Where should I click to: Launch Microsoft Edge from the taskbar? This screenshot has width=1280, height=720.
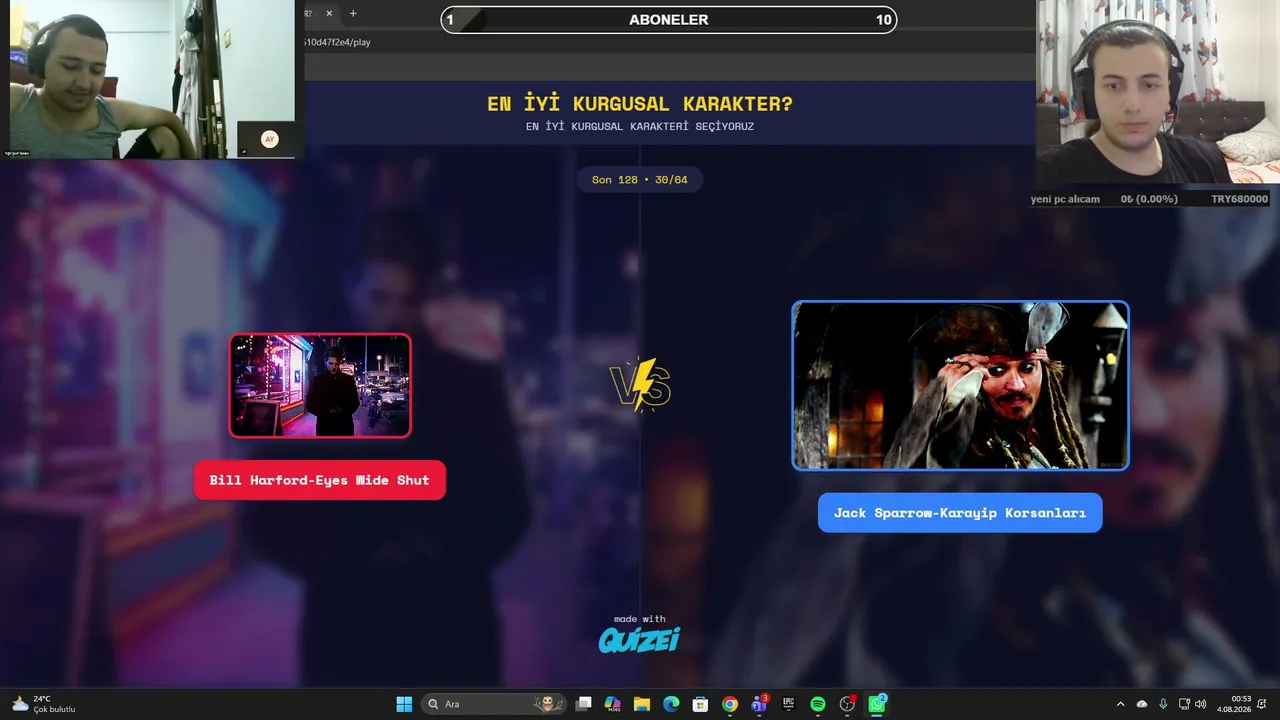point(671,704)
